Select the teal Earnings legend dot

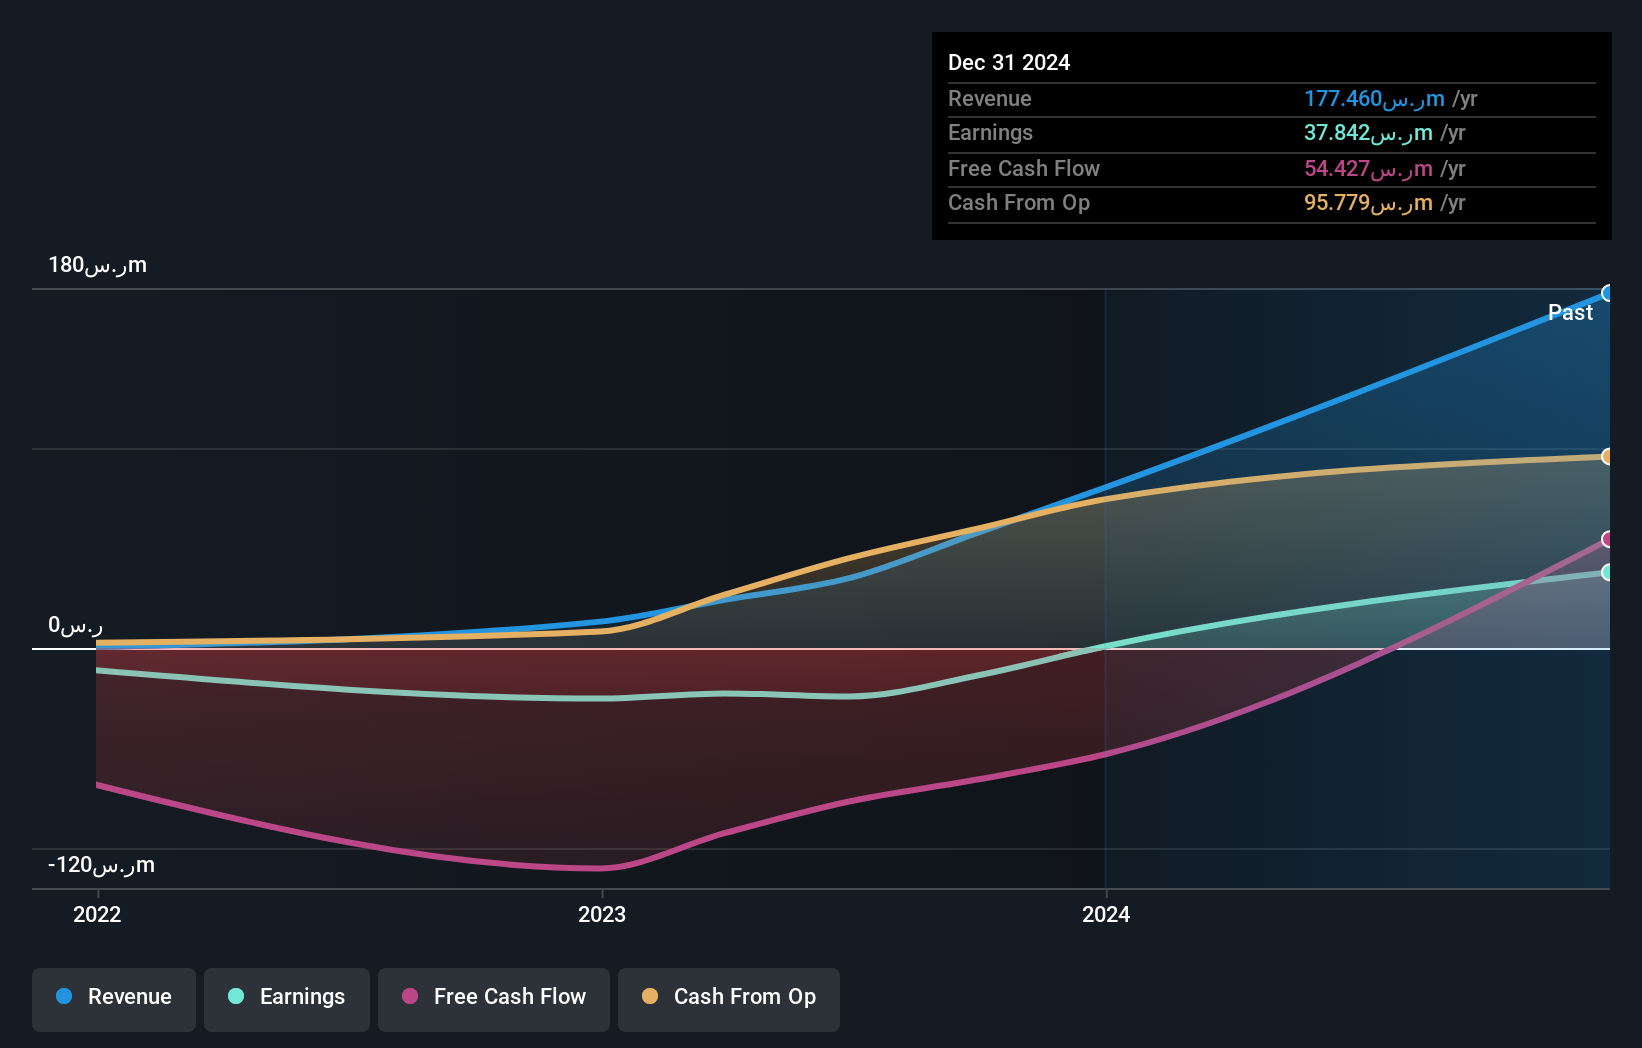pyautogui.click(x=235, y=997)
